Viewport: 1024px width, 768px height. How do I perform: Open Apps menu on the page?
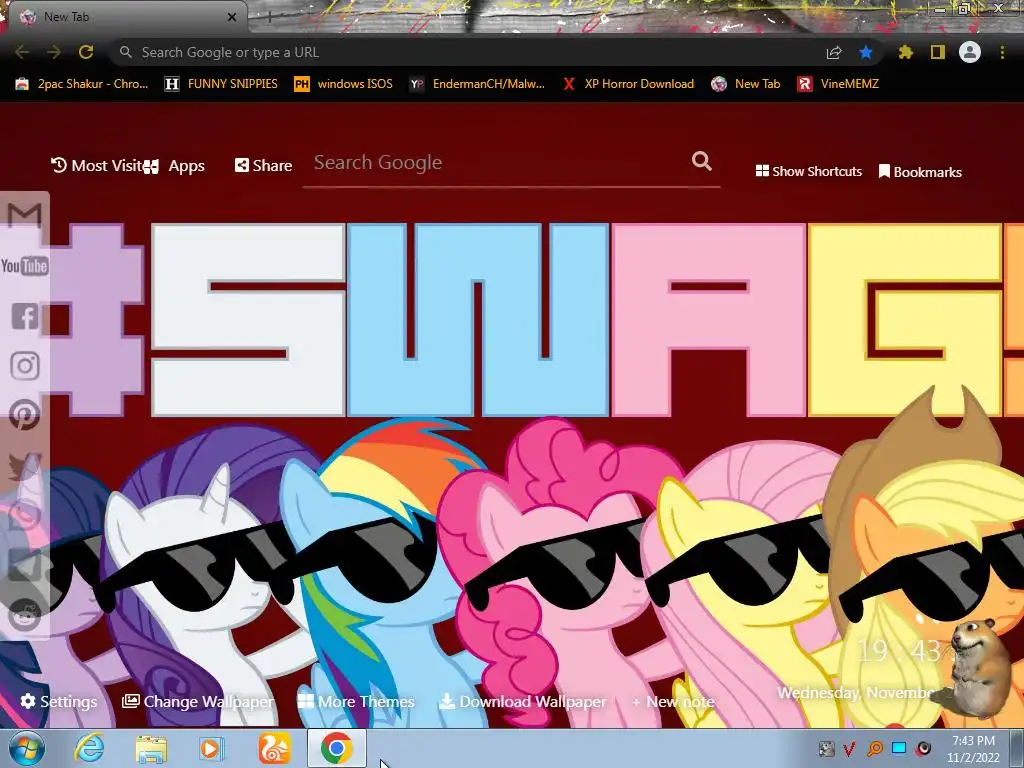click(x=174, y=166)
